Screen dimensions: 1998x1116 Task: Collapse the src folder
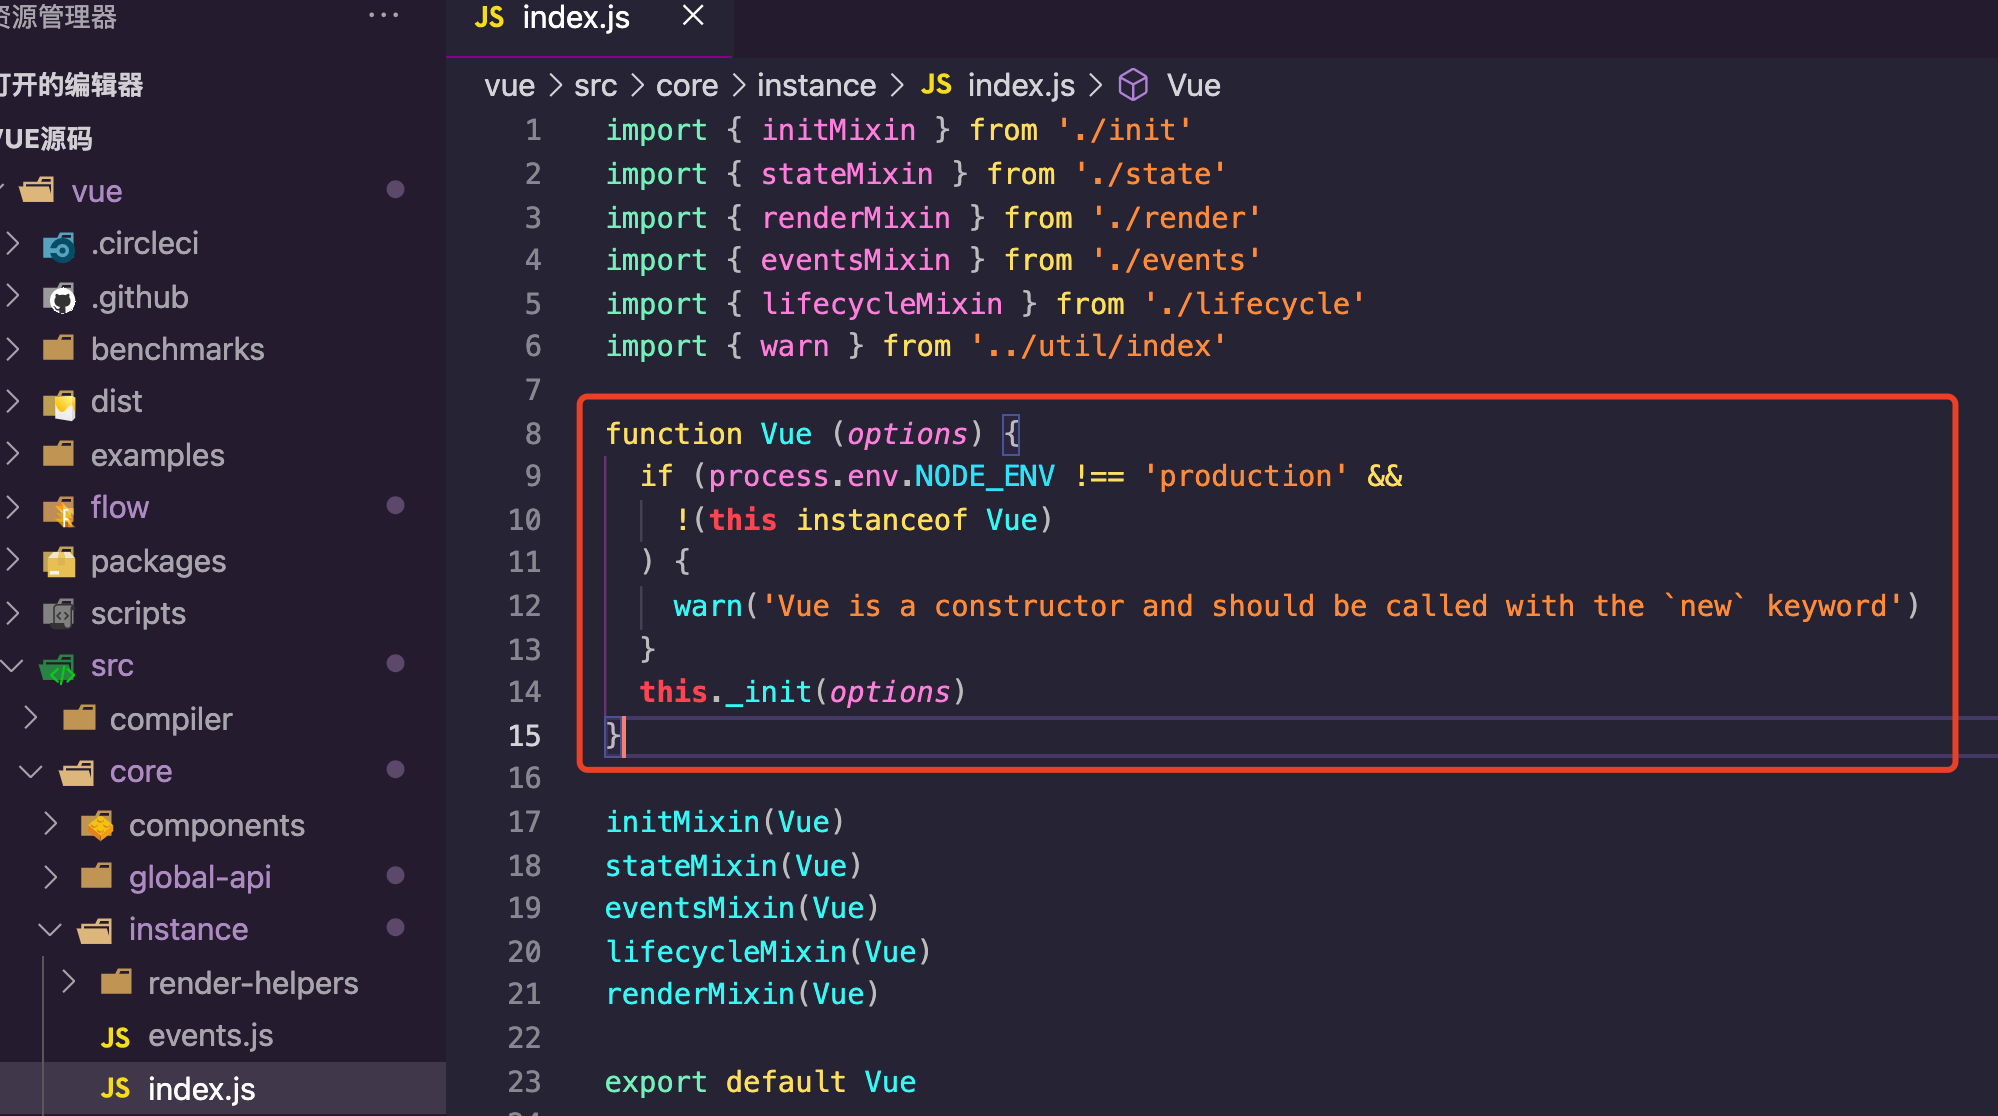(13, 666)
